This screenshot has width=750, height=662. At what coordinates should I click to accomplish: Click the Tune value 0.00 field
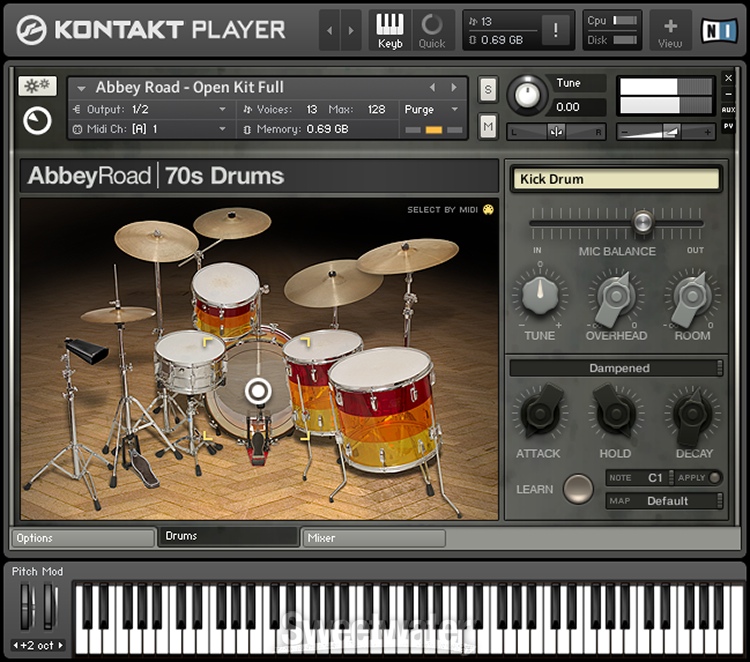tap(579, 107)
